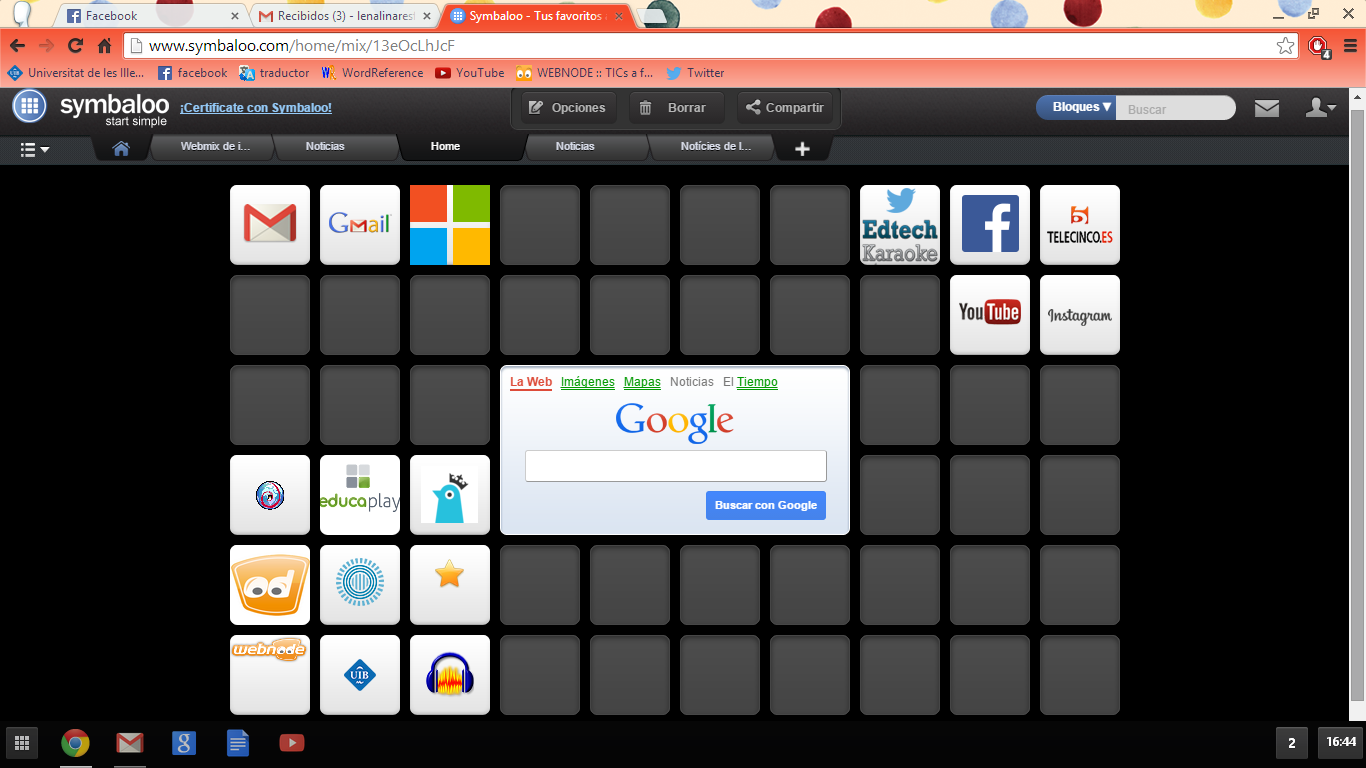Open the Facebook tile in the webmix
The image size is (1366, 768).
[989, 225]
